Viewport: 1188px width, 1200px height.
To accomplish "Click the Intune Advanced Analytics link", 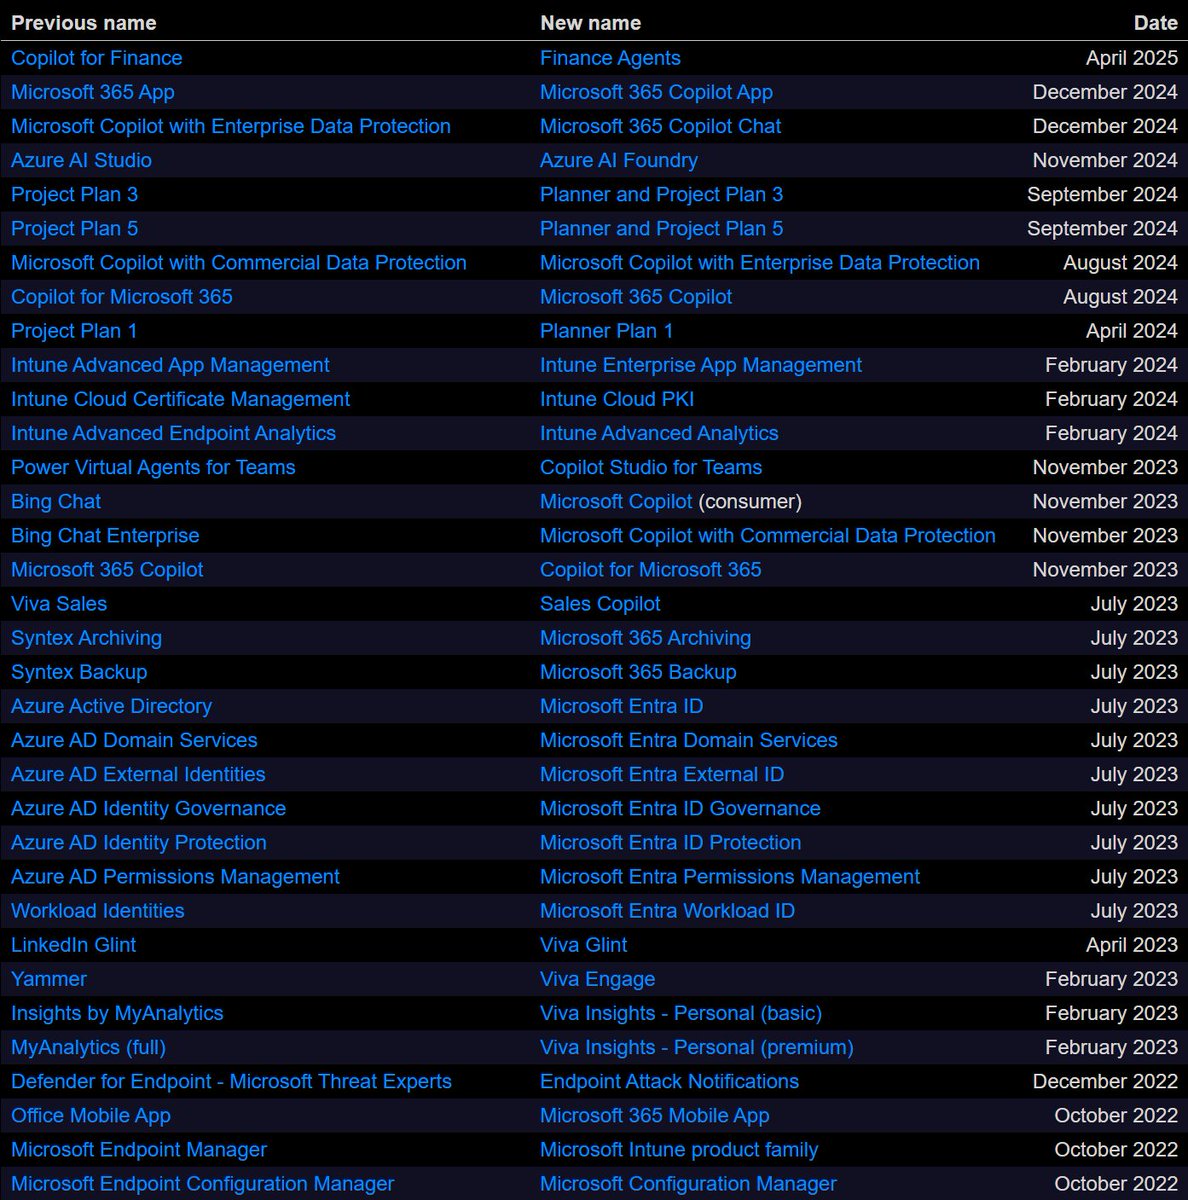I will (x=659, y=433).
